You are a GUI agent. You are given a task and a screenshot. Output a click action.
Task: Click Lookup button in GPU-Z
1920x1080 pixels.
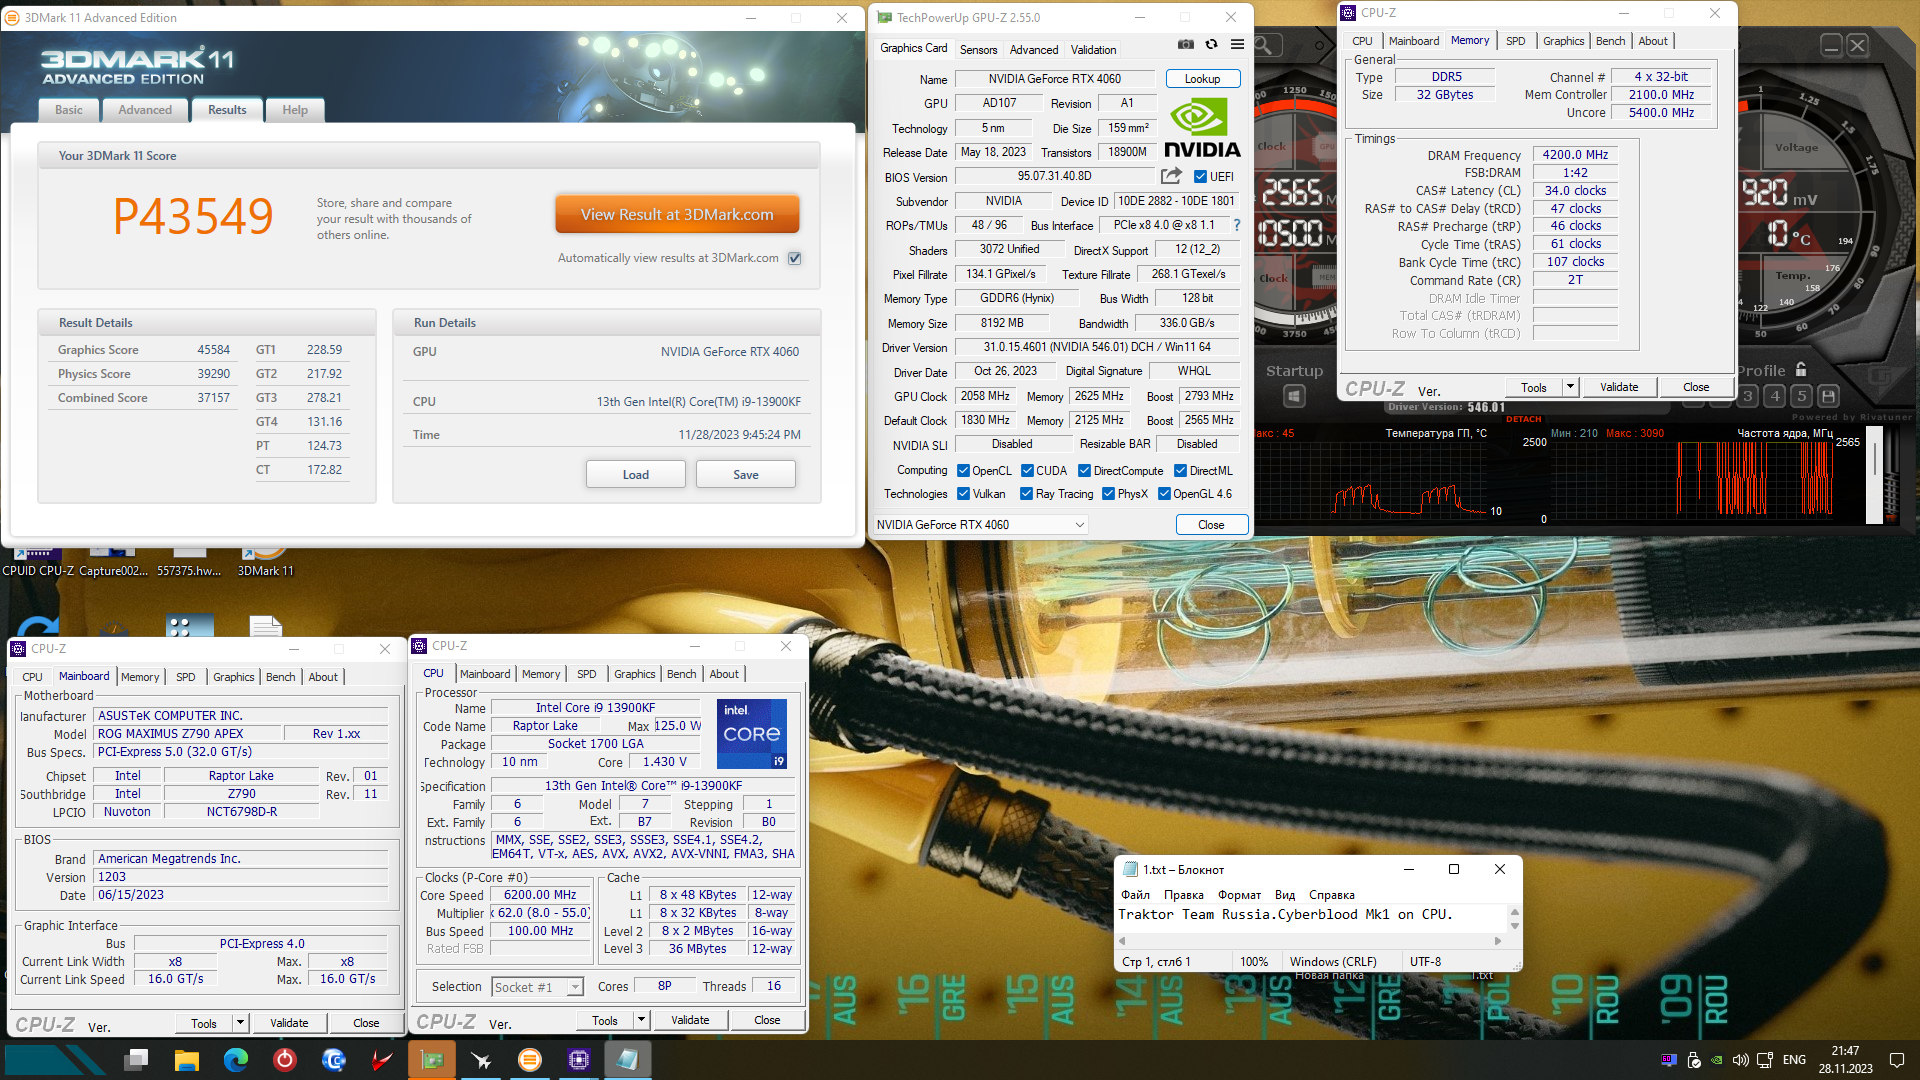pyautogui.click(x=1202, y=79)
